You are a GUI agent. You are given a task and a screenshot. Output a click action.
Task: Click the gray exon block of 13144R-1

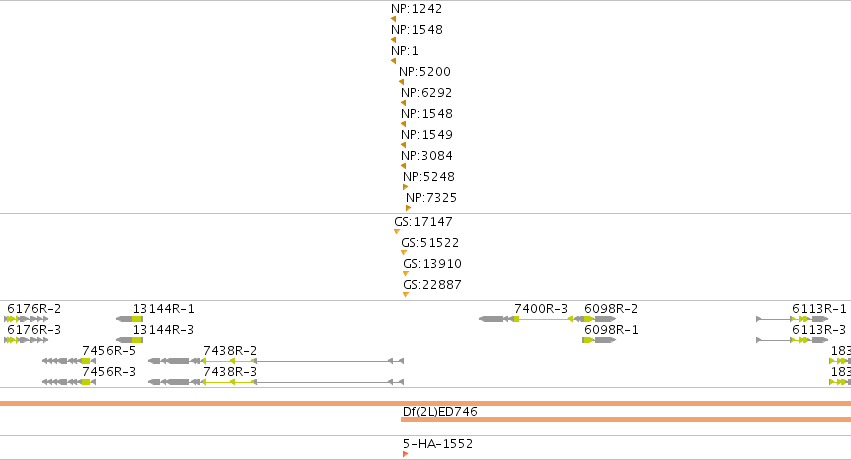coord(125,319)
